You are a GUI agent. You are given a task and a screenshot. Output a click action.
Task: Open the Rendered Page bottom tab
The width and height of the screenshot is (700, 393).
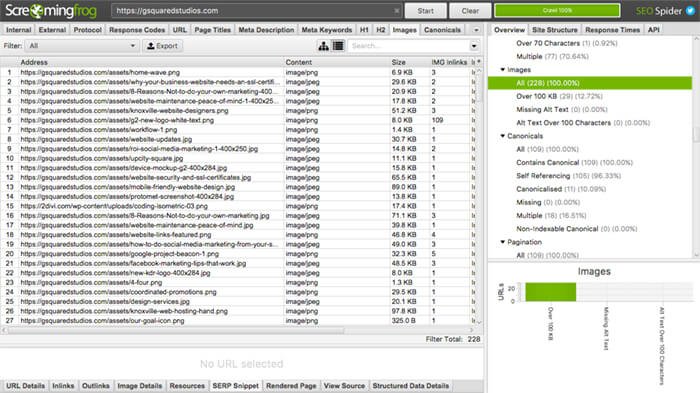[291, 386]
